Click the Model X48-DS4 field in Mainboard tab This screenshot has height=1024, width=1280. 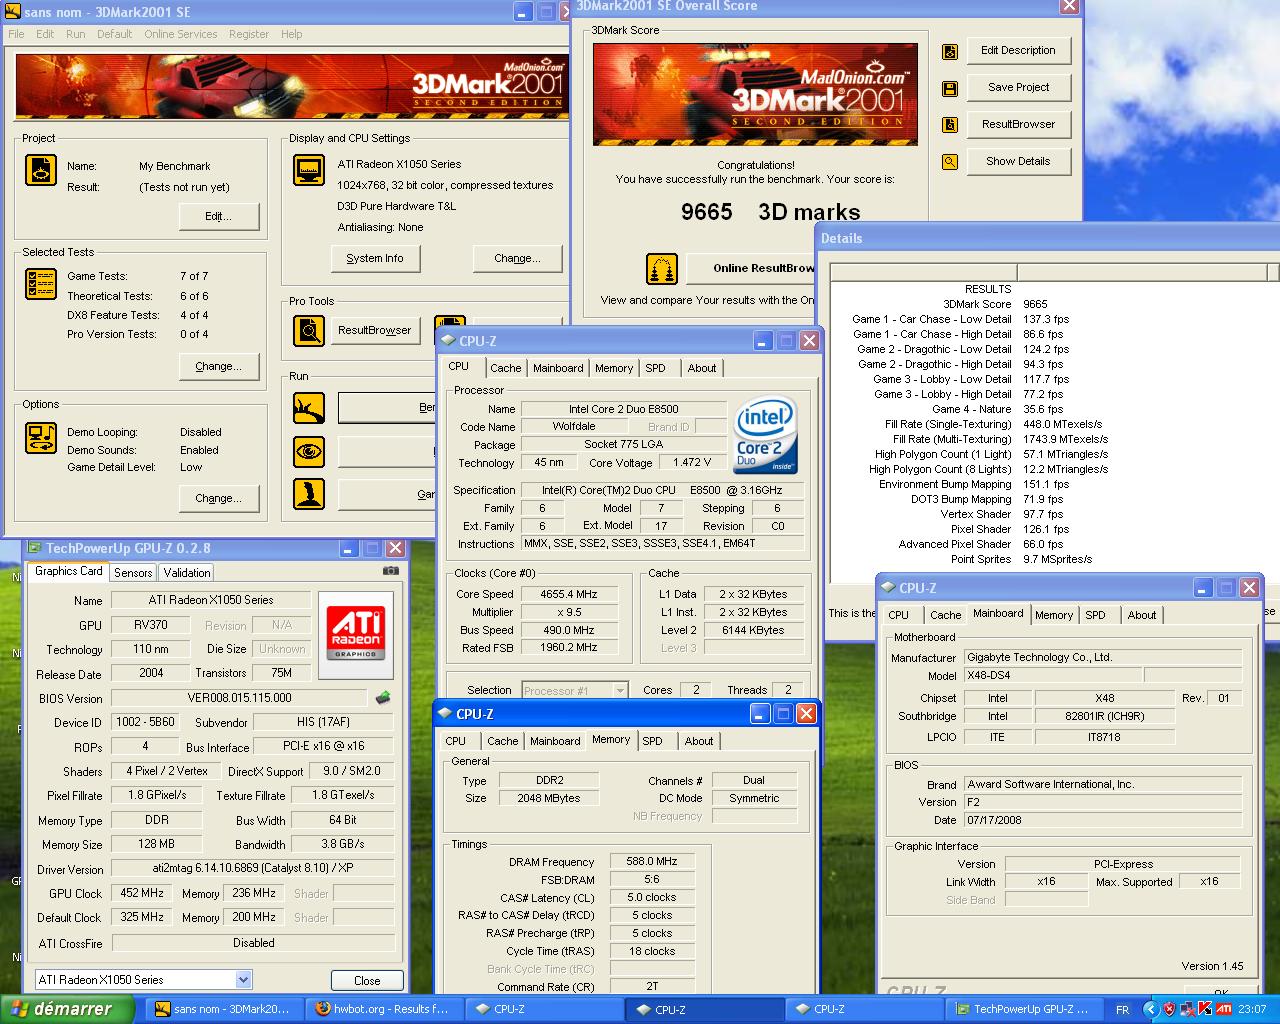click(x=1053, y=675)
